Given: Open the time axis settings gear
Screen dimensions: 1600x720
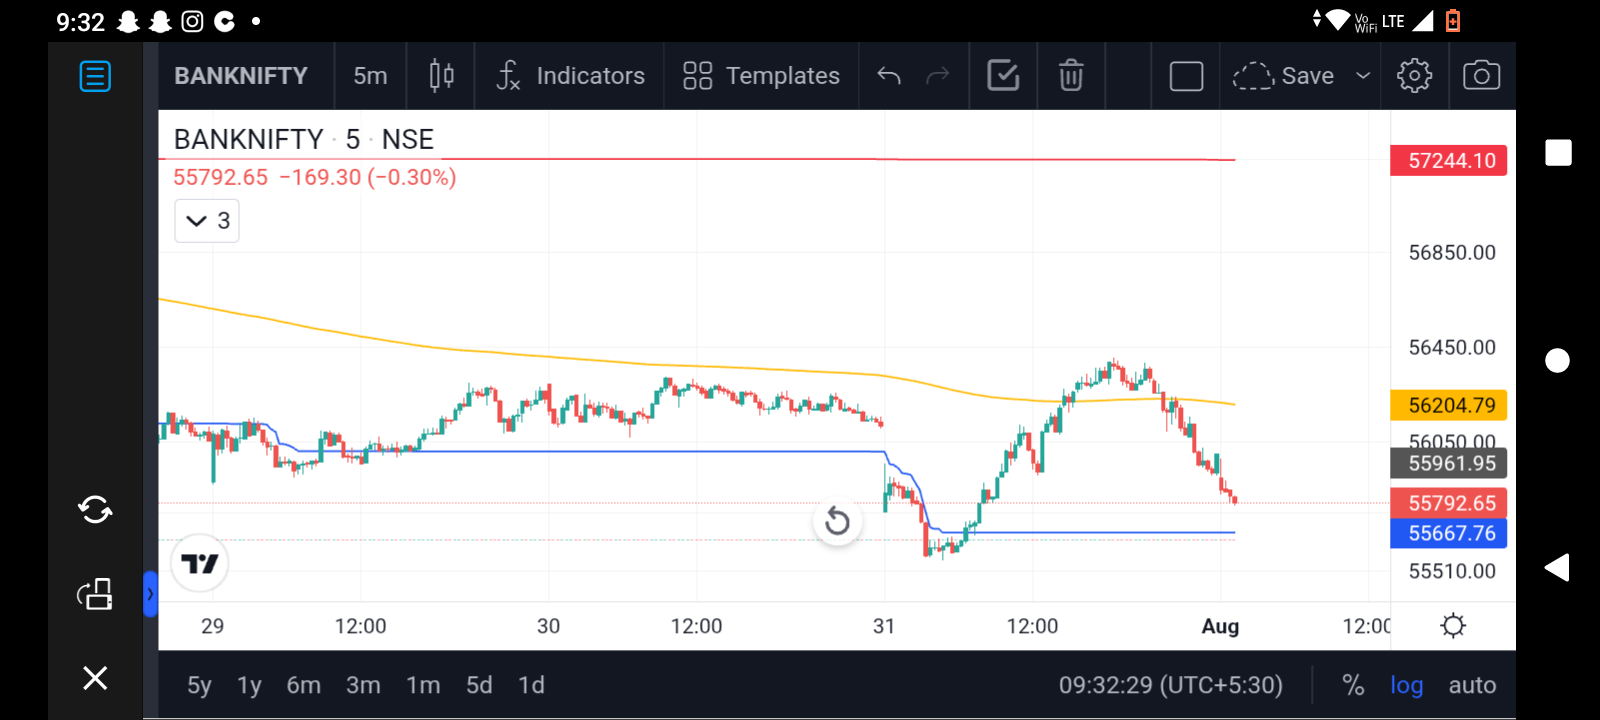Looking at the screenshot, I should tap(1453, 626).
